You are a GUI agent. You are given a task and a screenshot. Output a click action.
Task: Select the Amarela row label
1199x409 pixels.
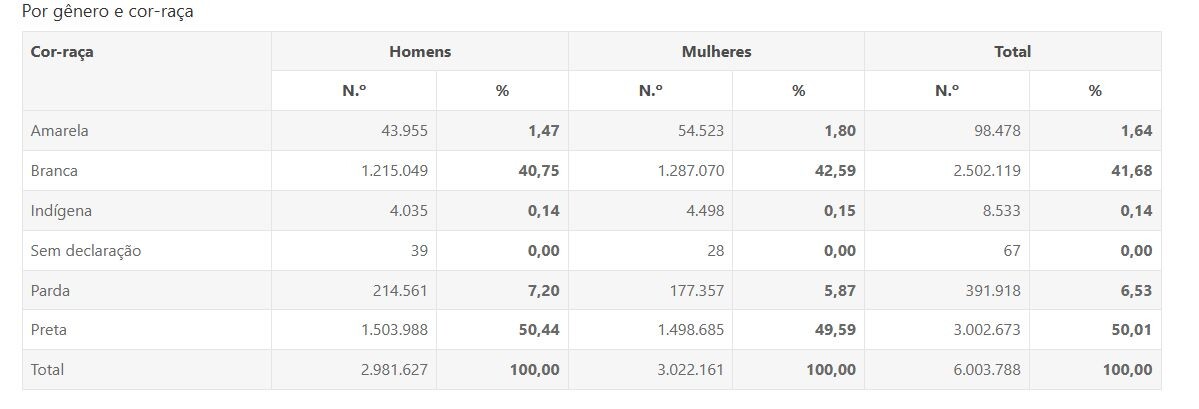60,131
